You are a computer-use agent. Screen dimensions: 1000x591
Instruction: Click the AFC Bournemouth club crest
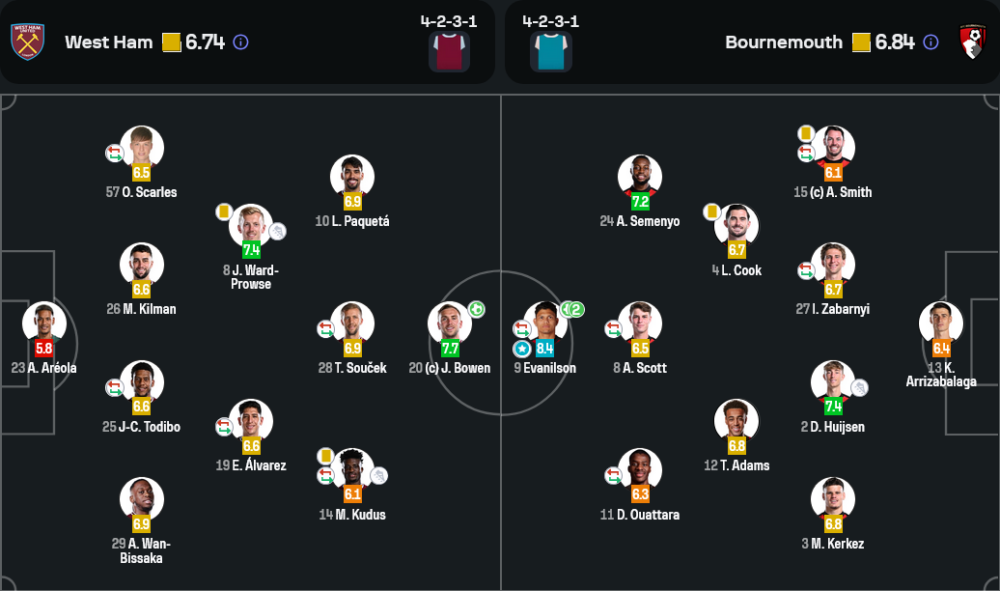[x=972, y=42]
